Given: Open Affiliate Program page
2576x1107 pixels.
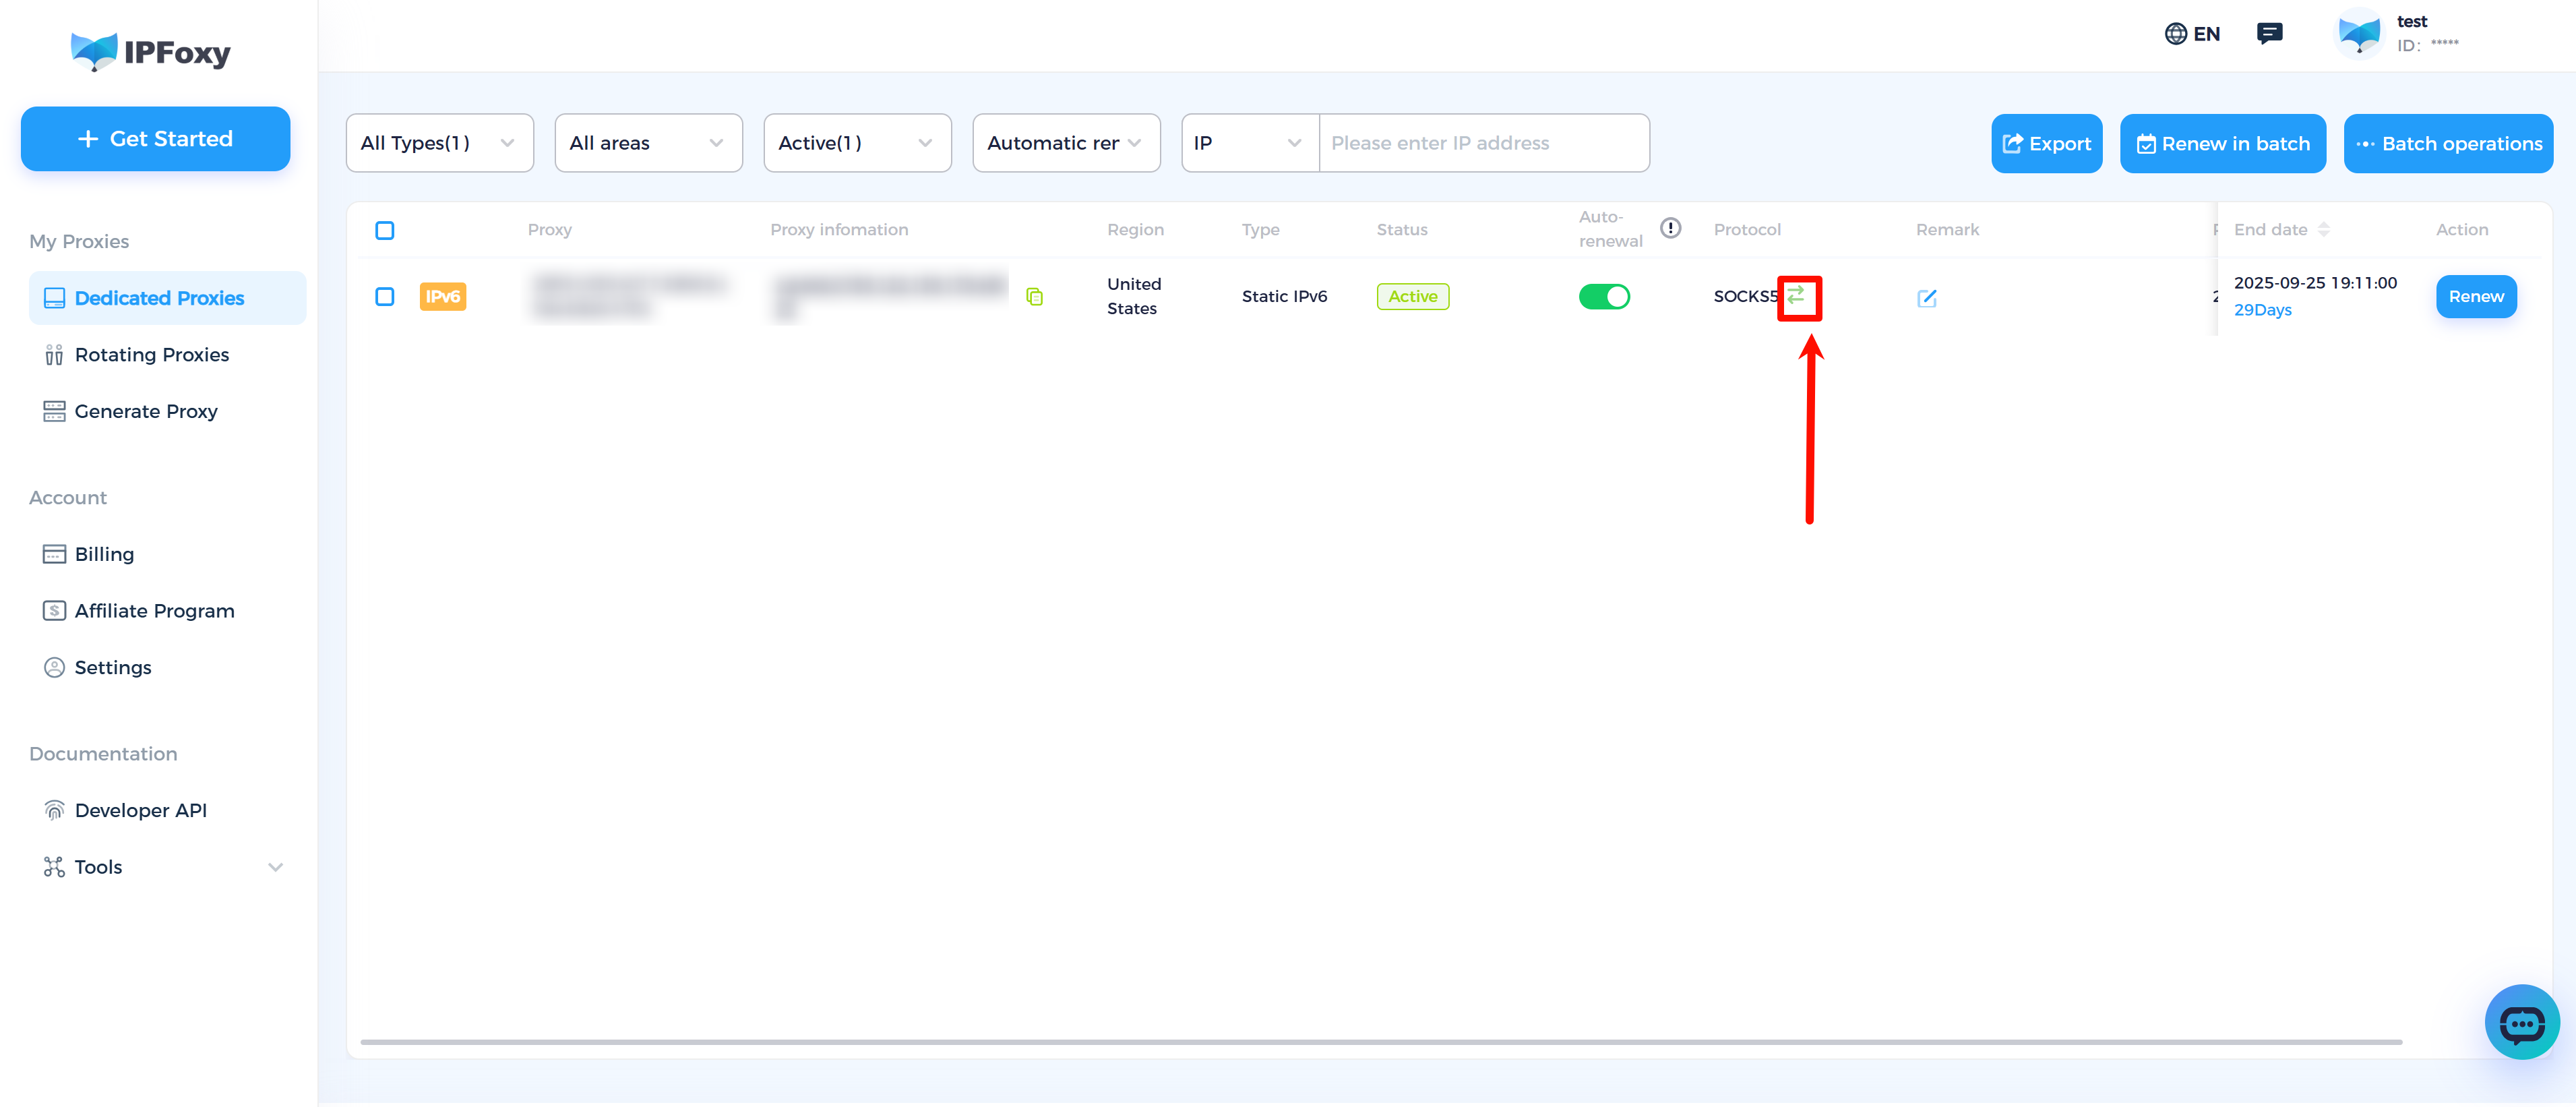Looking at the screenshot, I should pyautogui.click(x=154, y=611).
